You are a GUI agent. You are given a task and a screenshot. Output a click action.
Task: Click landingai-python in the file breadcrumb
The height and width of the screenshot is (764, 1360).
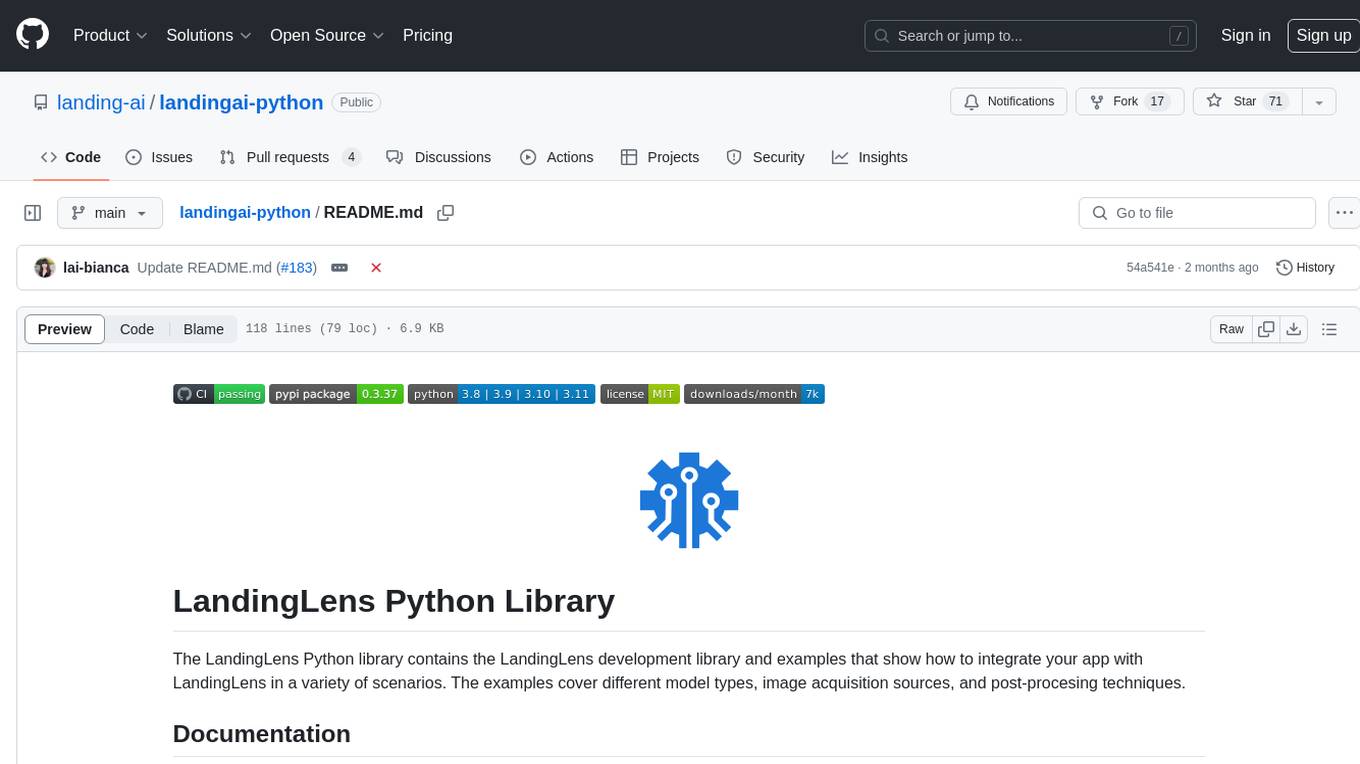point(245,212)
